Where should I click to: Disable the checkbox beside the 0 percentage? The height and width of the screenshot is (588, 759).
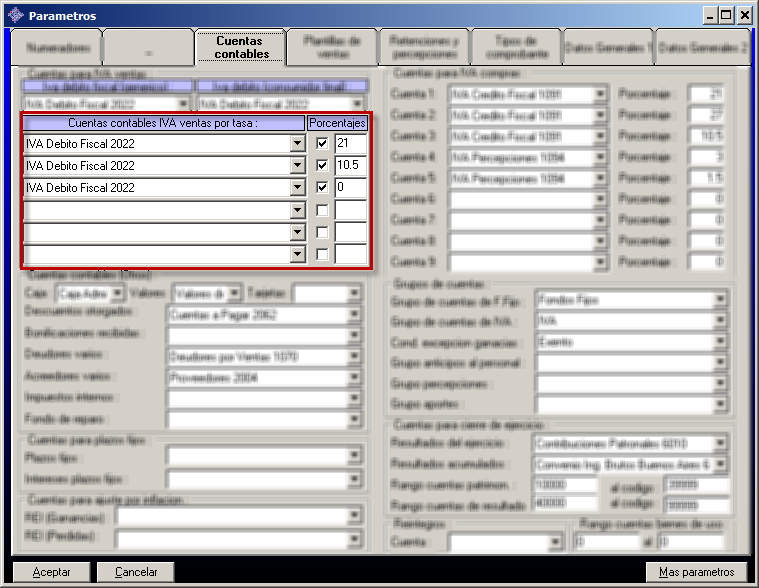(x=321, y=188)
